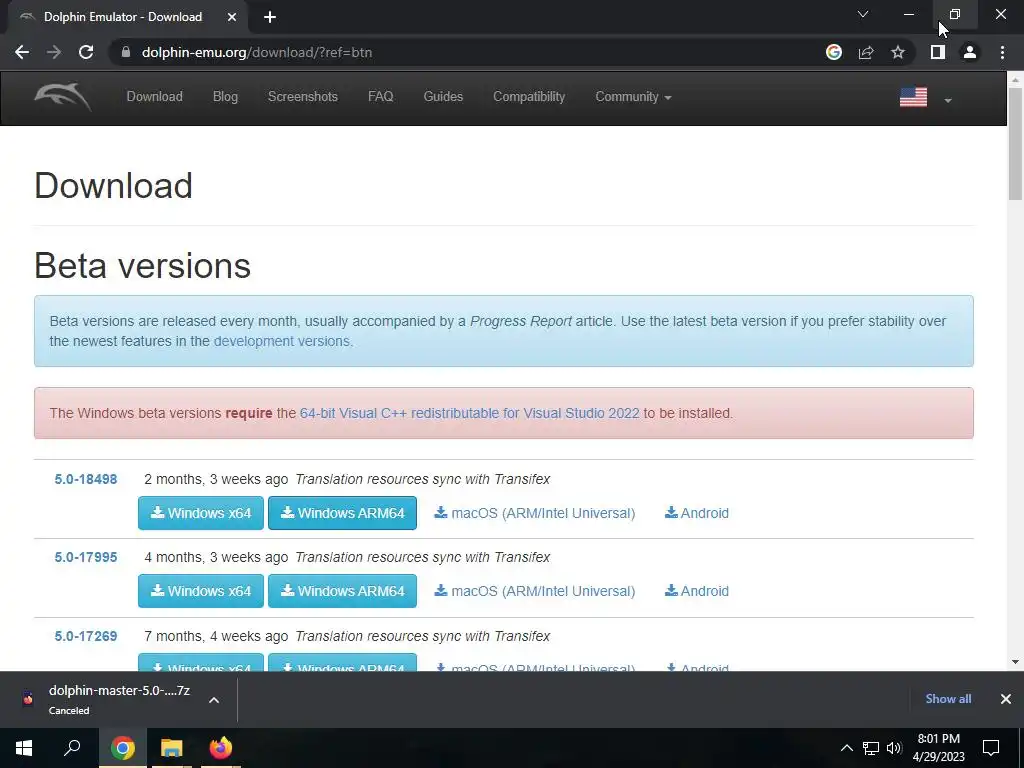Reload the page using the refresh icon
The width and height of the screenshot is (1024, 768).
tap(86, 52)
